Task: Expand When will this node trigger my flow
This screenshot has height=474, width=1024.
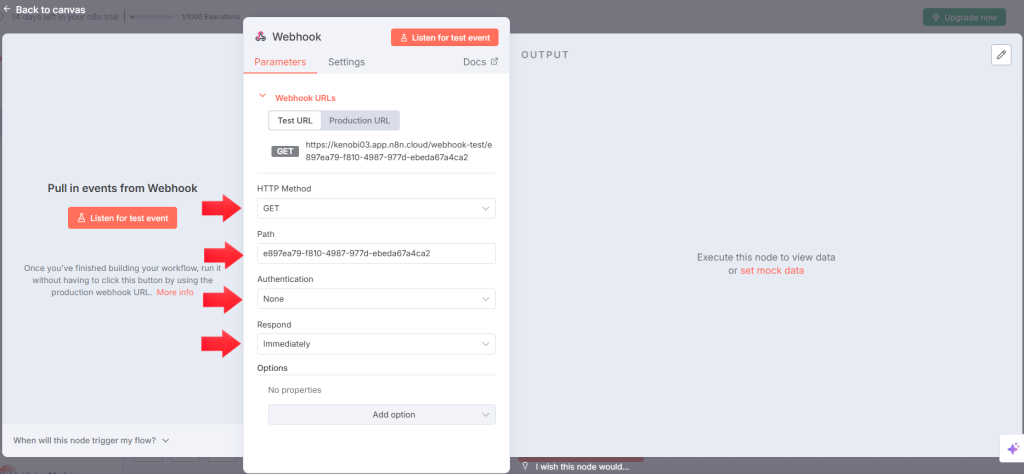Action: coord(91,440)
